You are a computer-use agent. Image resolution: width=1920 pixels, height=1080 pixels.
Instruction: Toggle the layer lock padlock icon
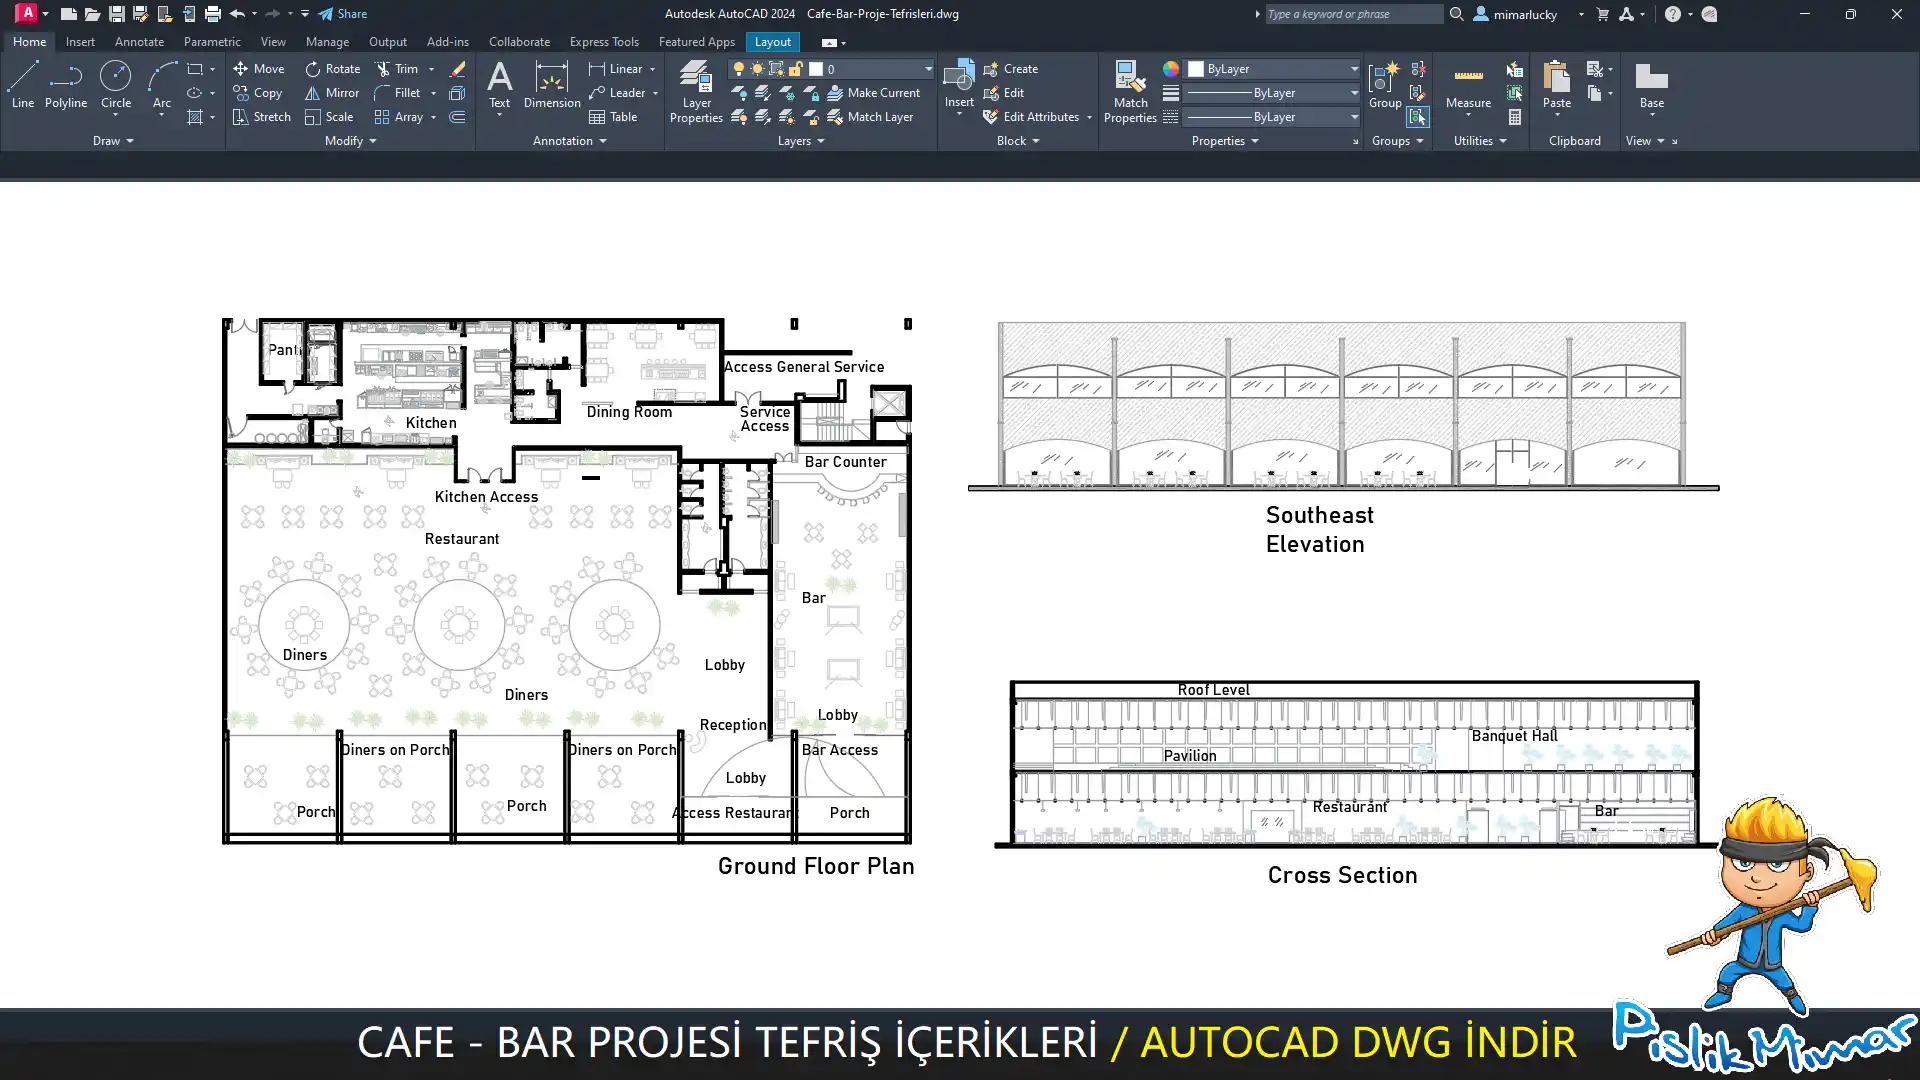pos(795,69)
